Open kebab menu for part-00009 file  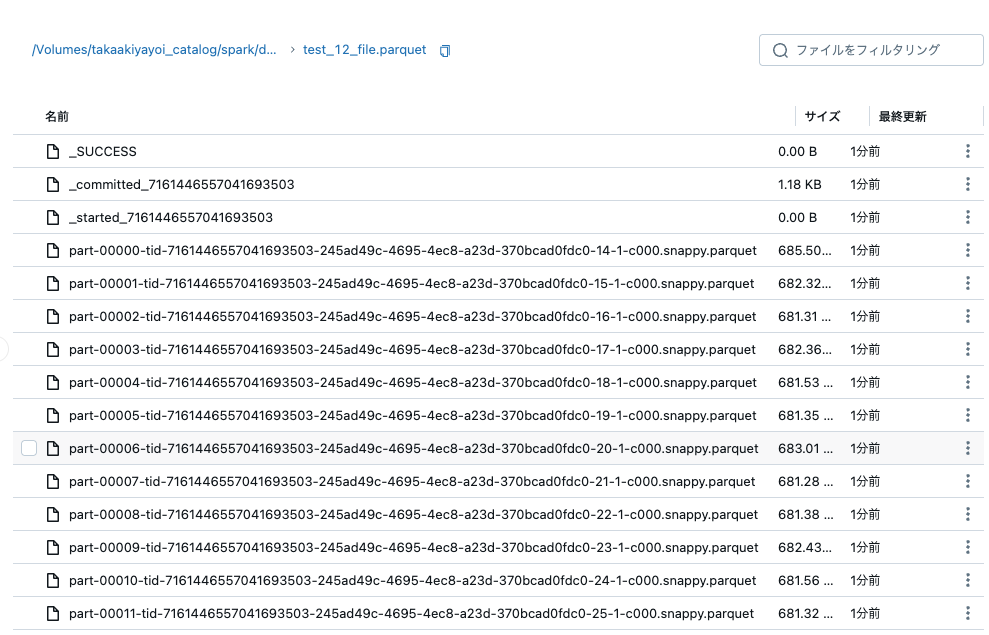click(x=968, y=547)
